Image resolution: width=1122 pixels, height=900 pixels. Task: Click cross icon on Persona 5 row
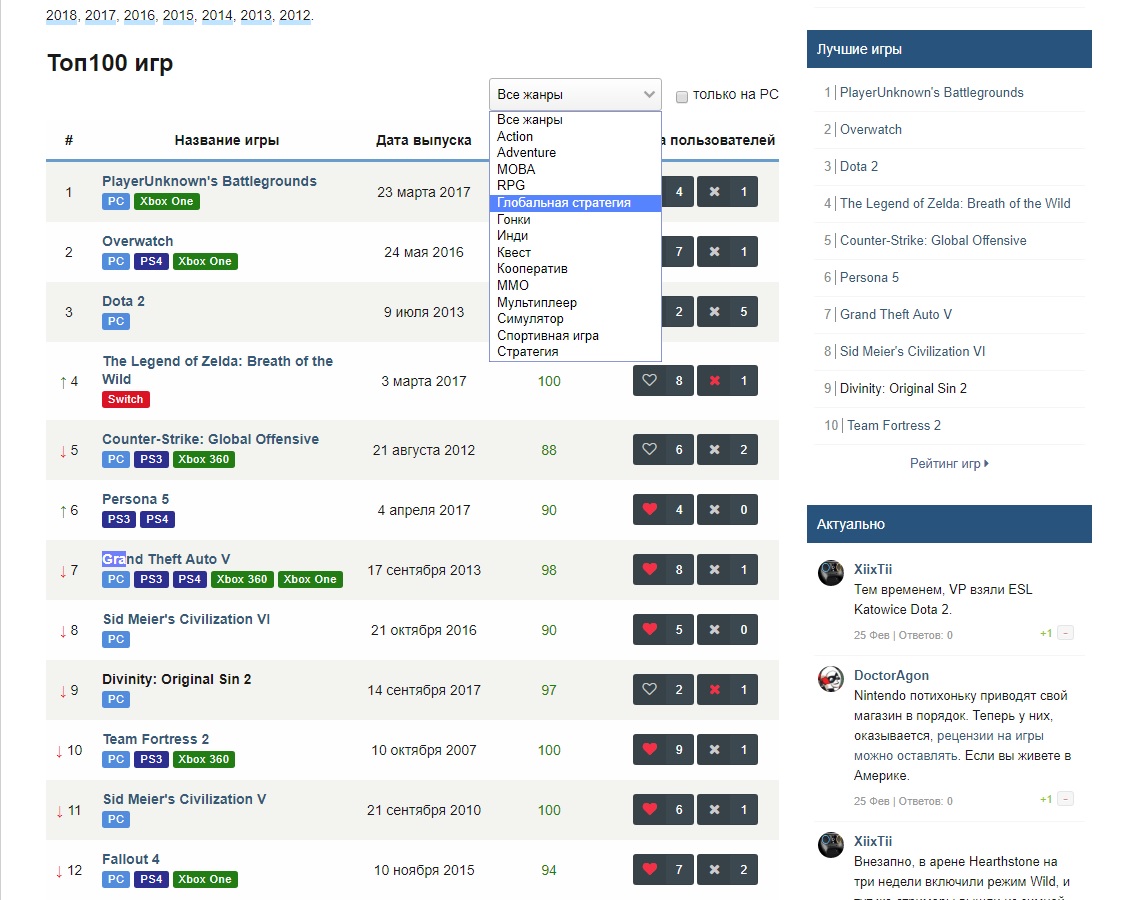click(714, 509)
